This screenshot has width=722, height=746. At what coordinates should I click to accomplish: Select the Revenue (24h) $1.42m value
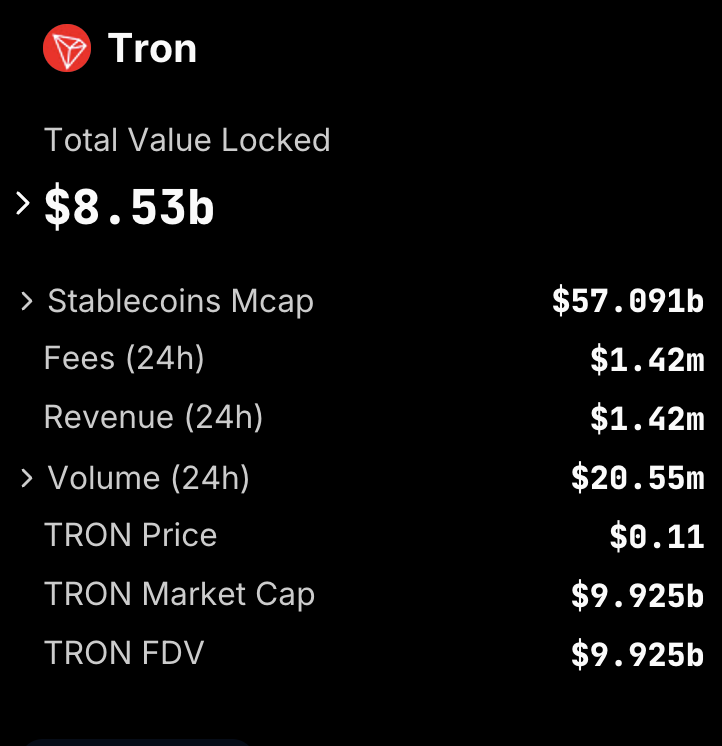pyautogui.click(x=647, y=419)
